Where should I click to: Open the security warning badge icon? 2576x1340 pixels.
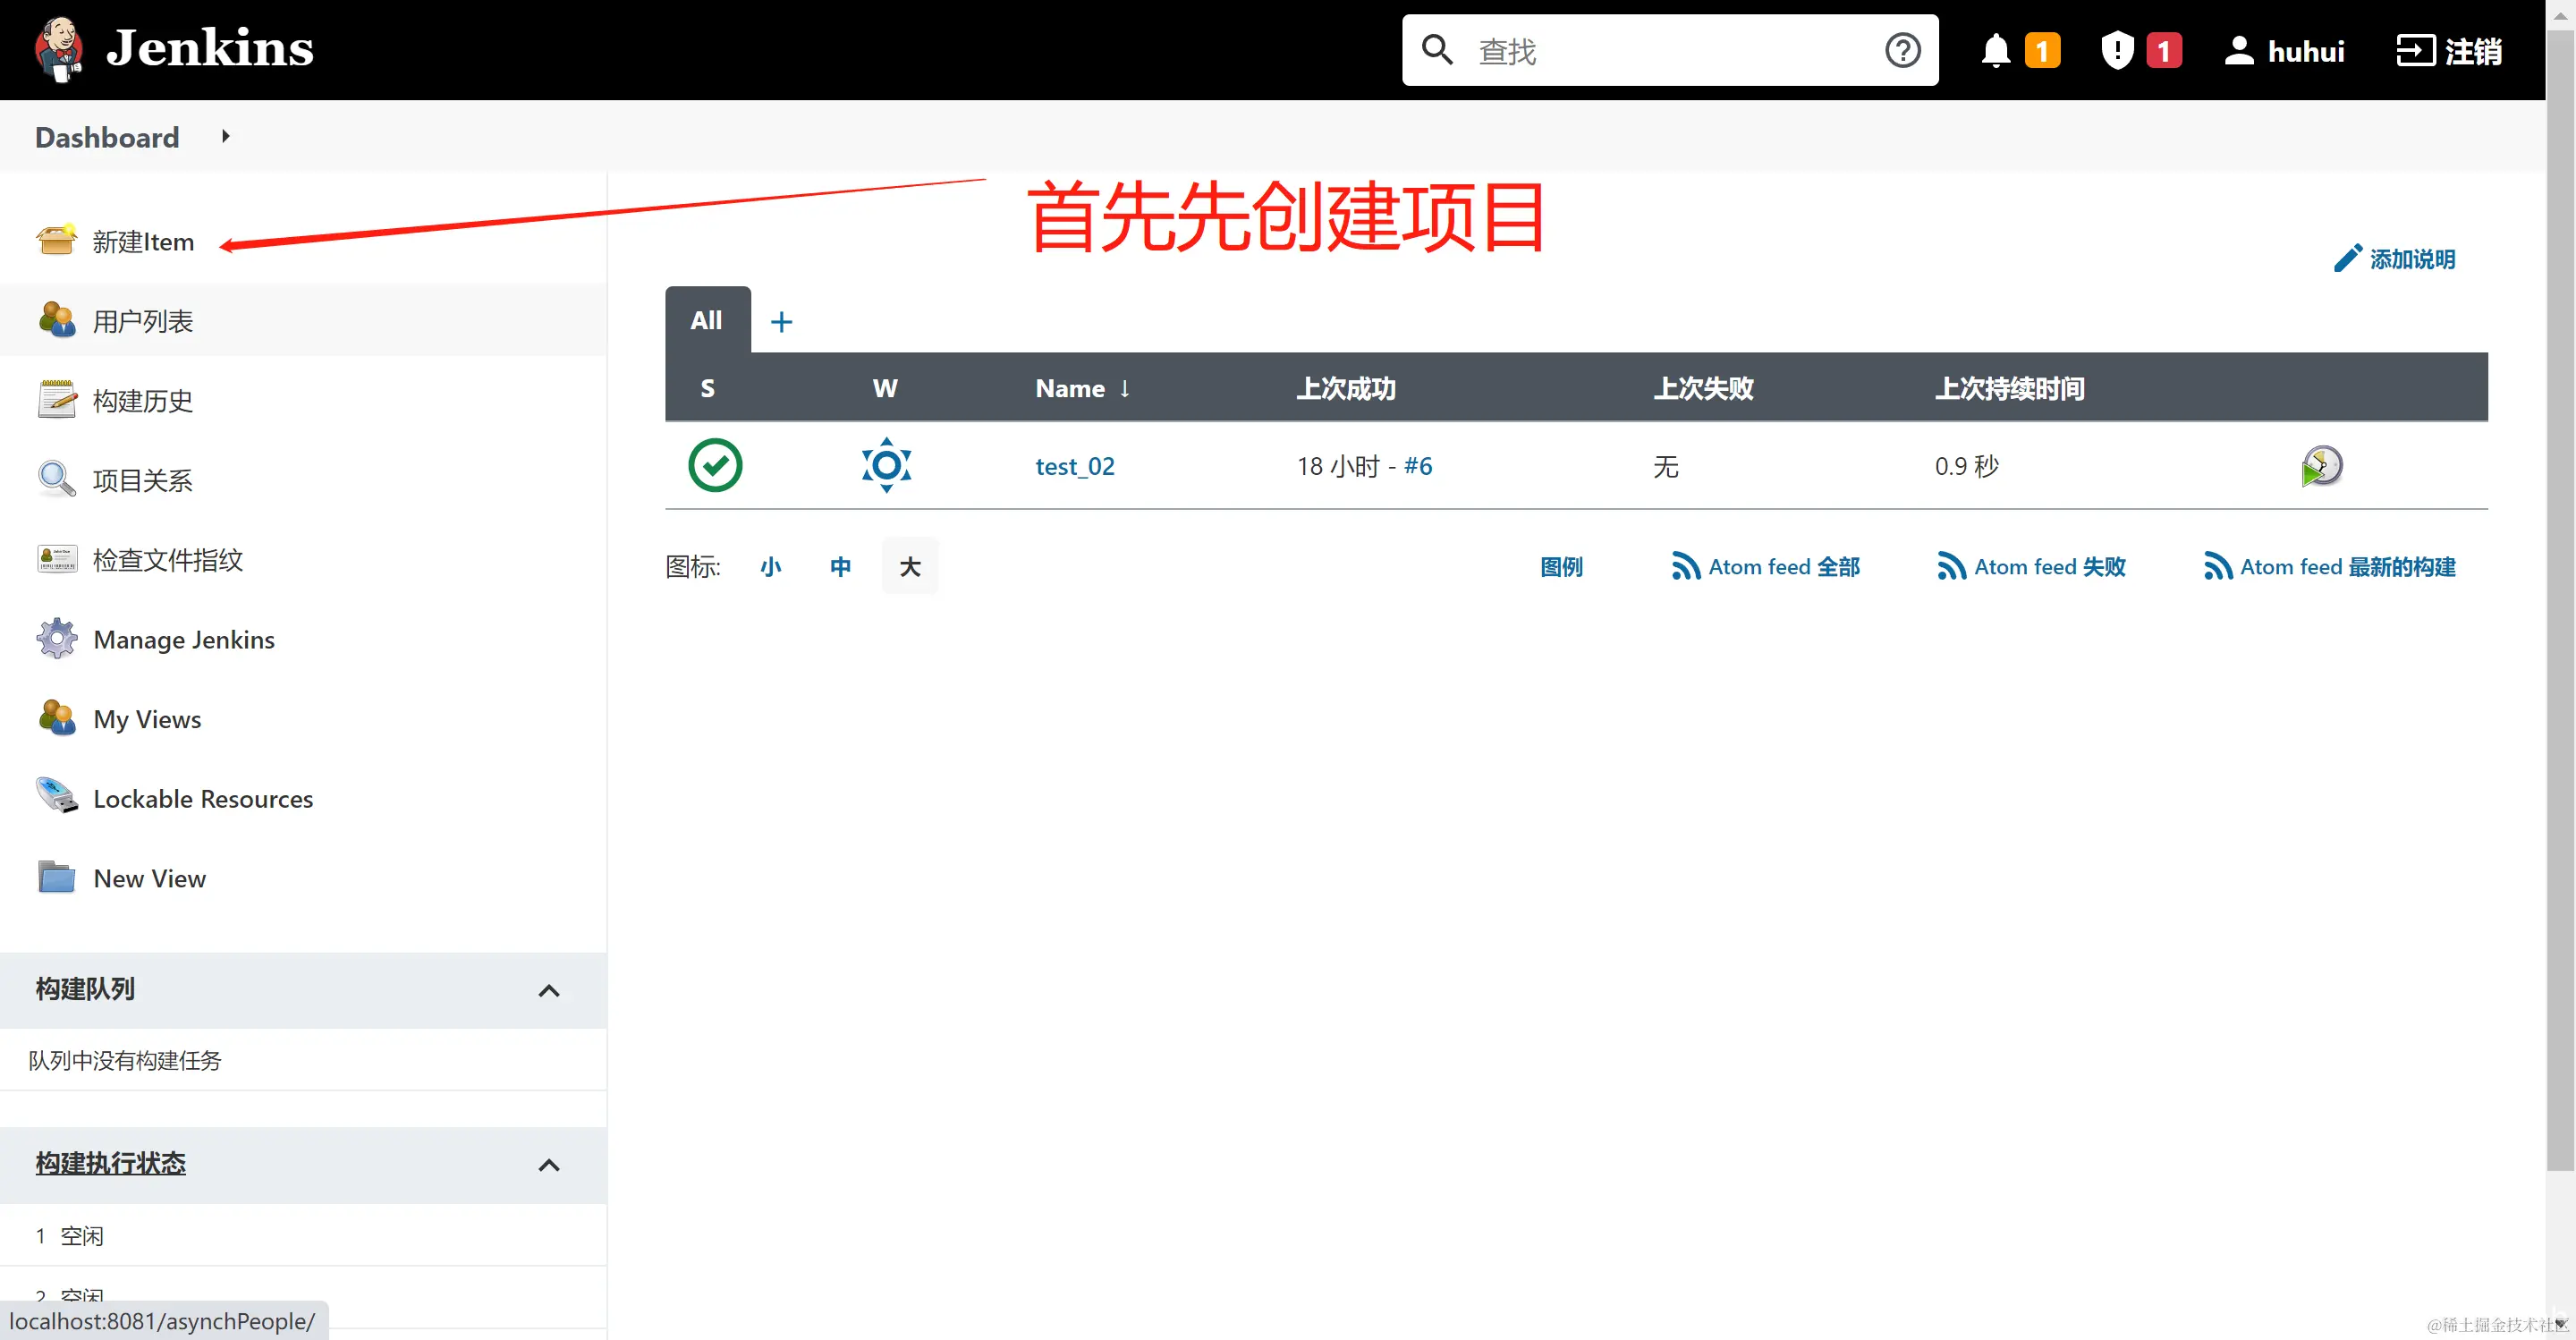pos(2117,50)
